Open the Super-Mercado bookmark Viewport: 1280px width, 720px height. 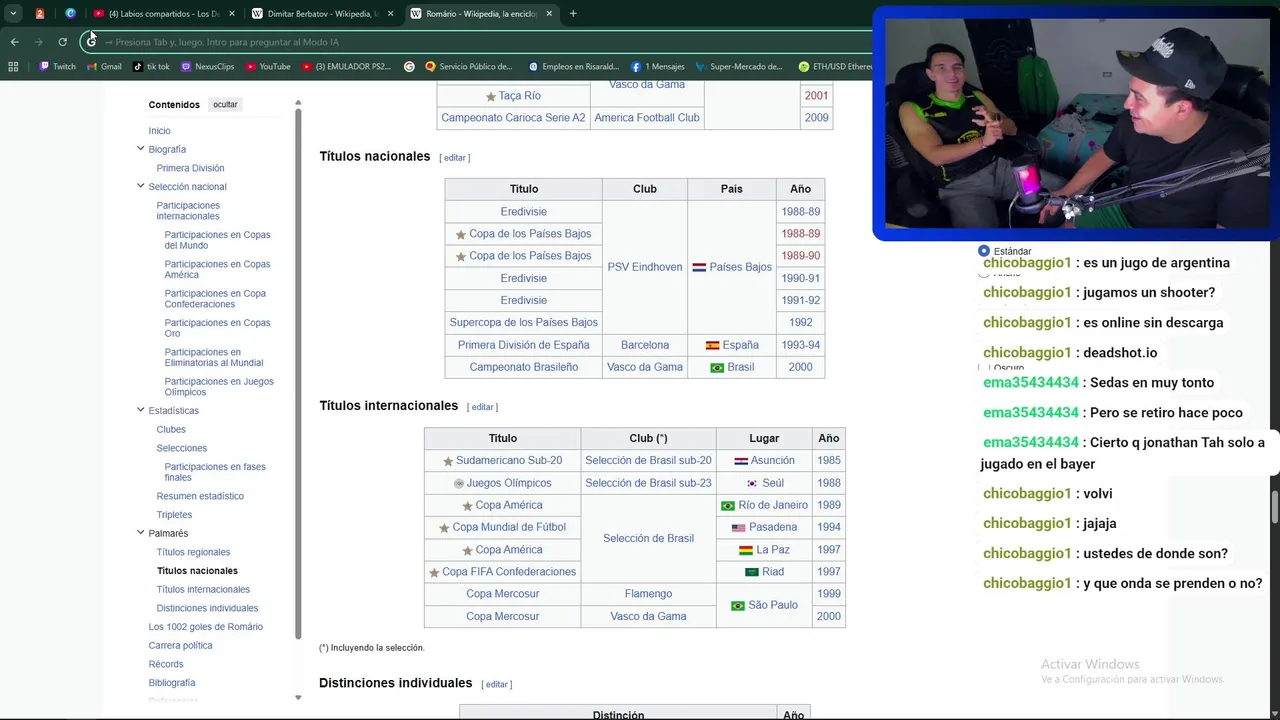tap(739, 67)
